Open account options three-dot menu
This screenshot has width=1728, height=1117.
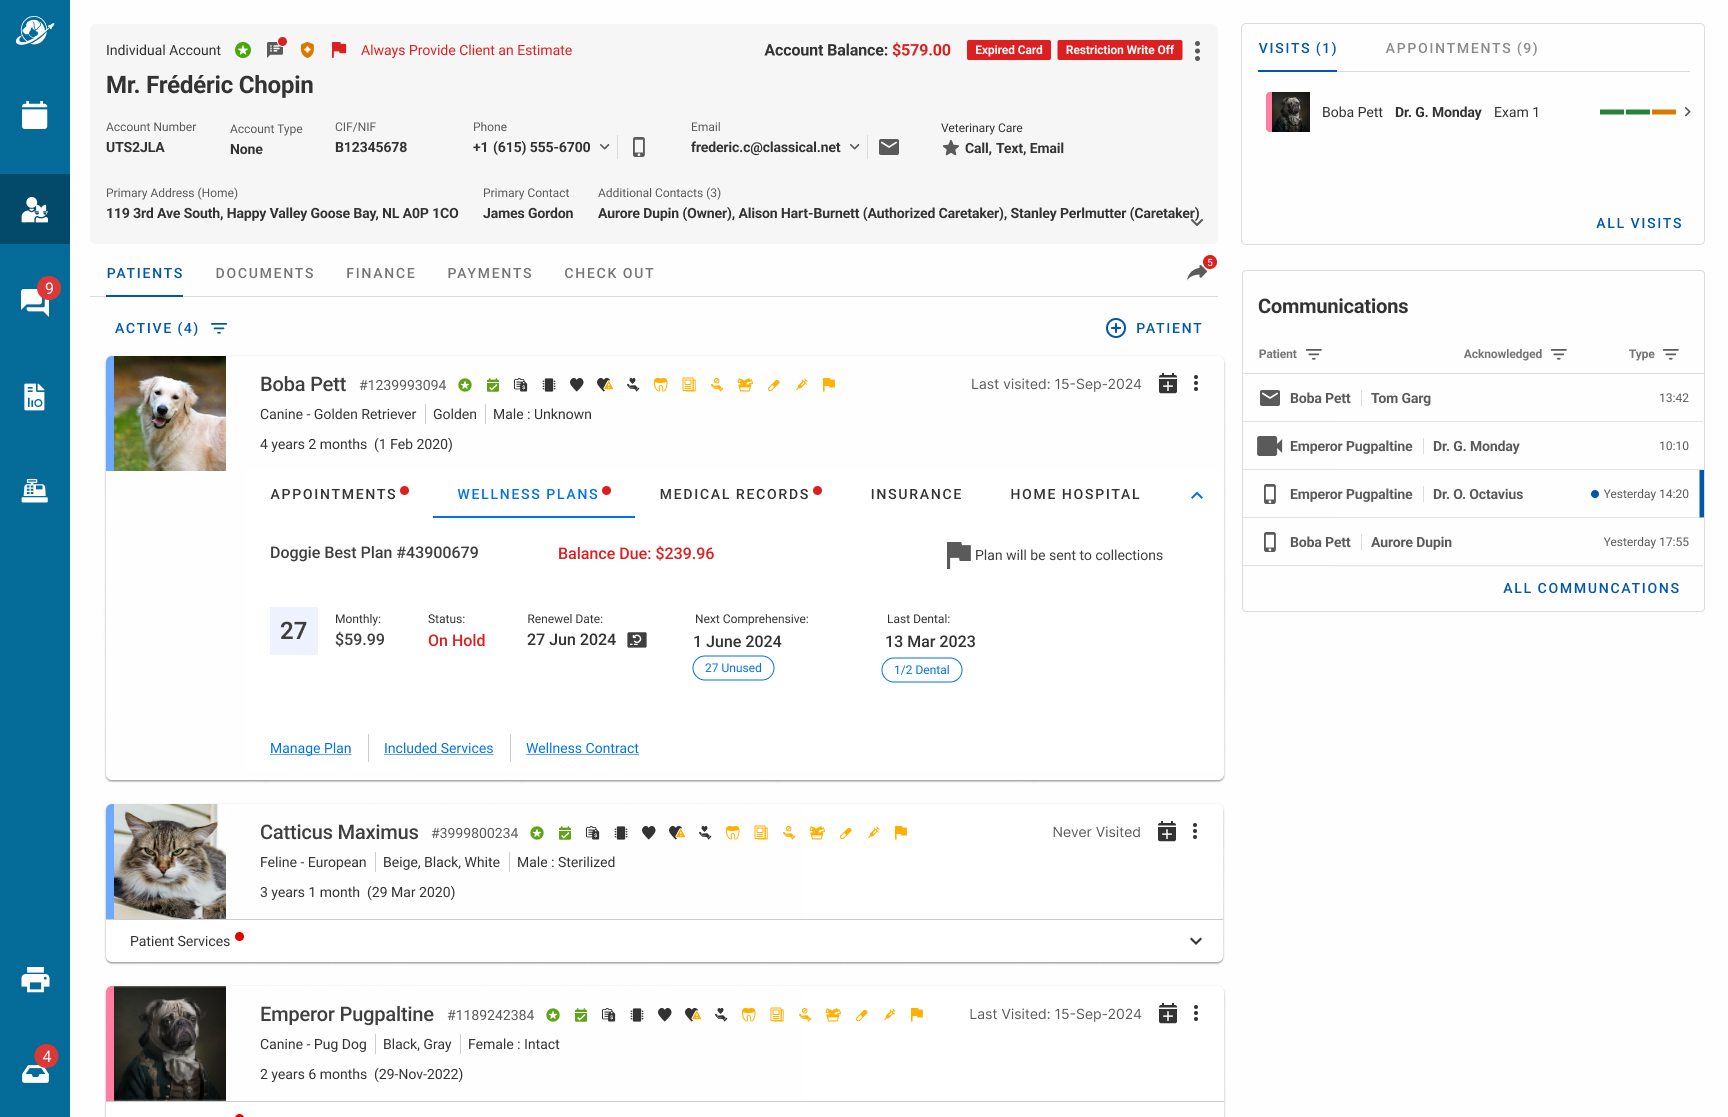pos(1197,51)
